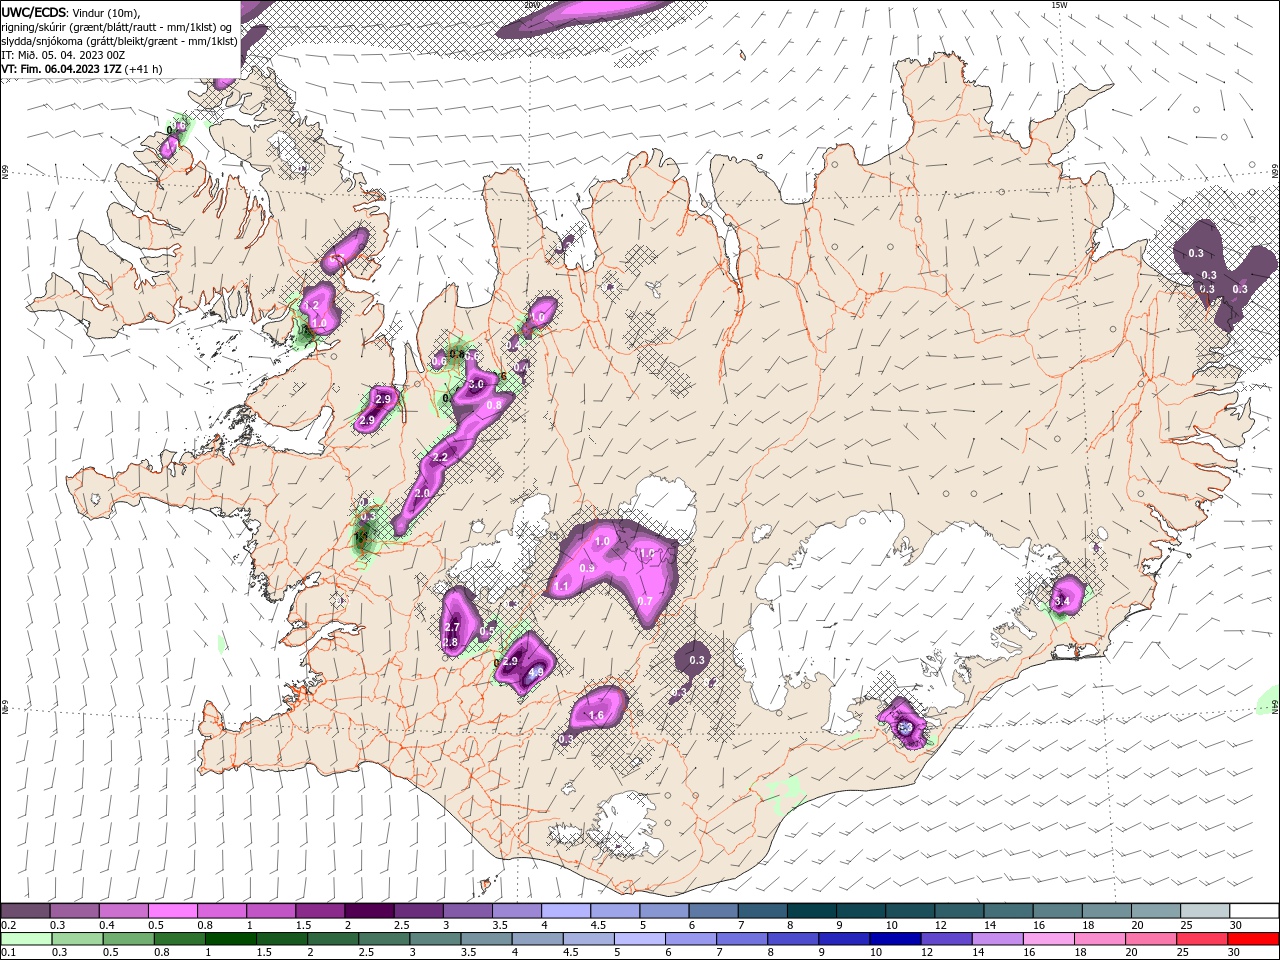Click the IT: Mið. 05. 04. 2023 00Z line
The height and width of the screenshot is (960, 1280).
click(62, 55)
